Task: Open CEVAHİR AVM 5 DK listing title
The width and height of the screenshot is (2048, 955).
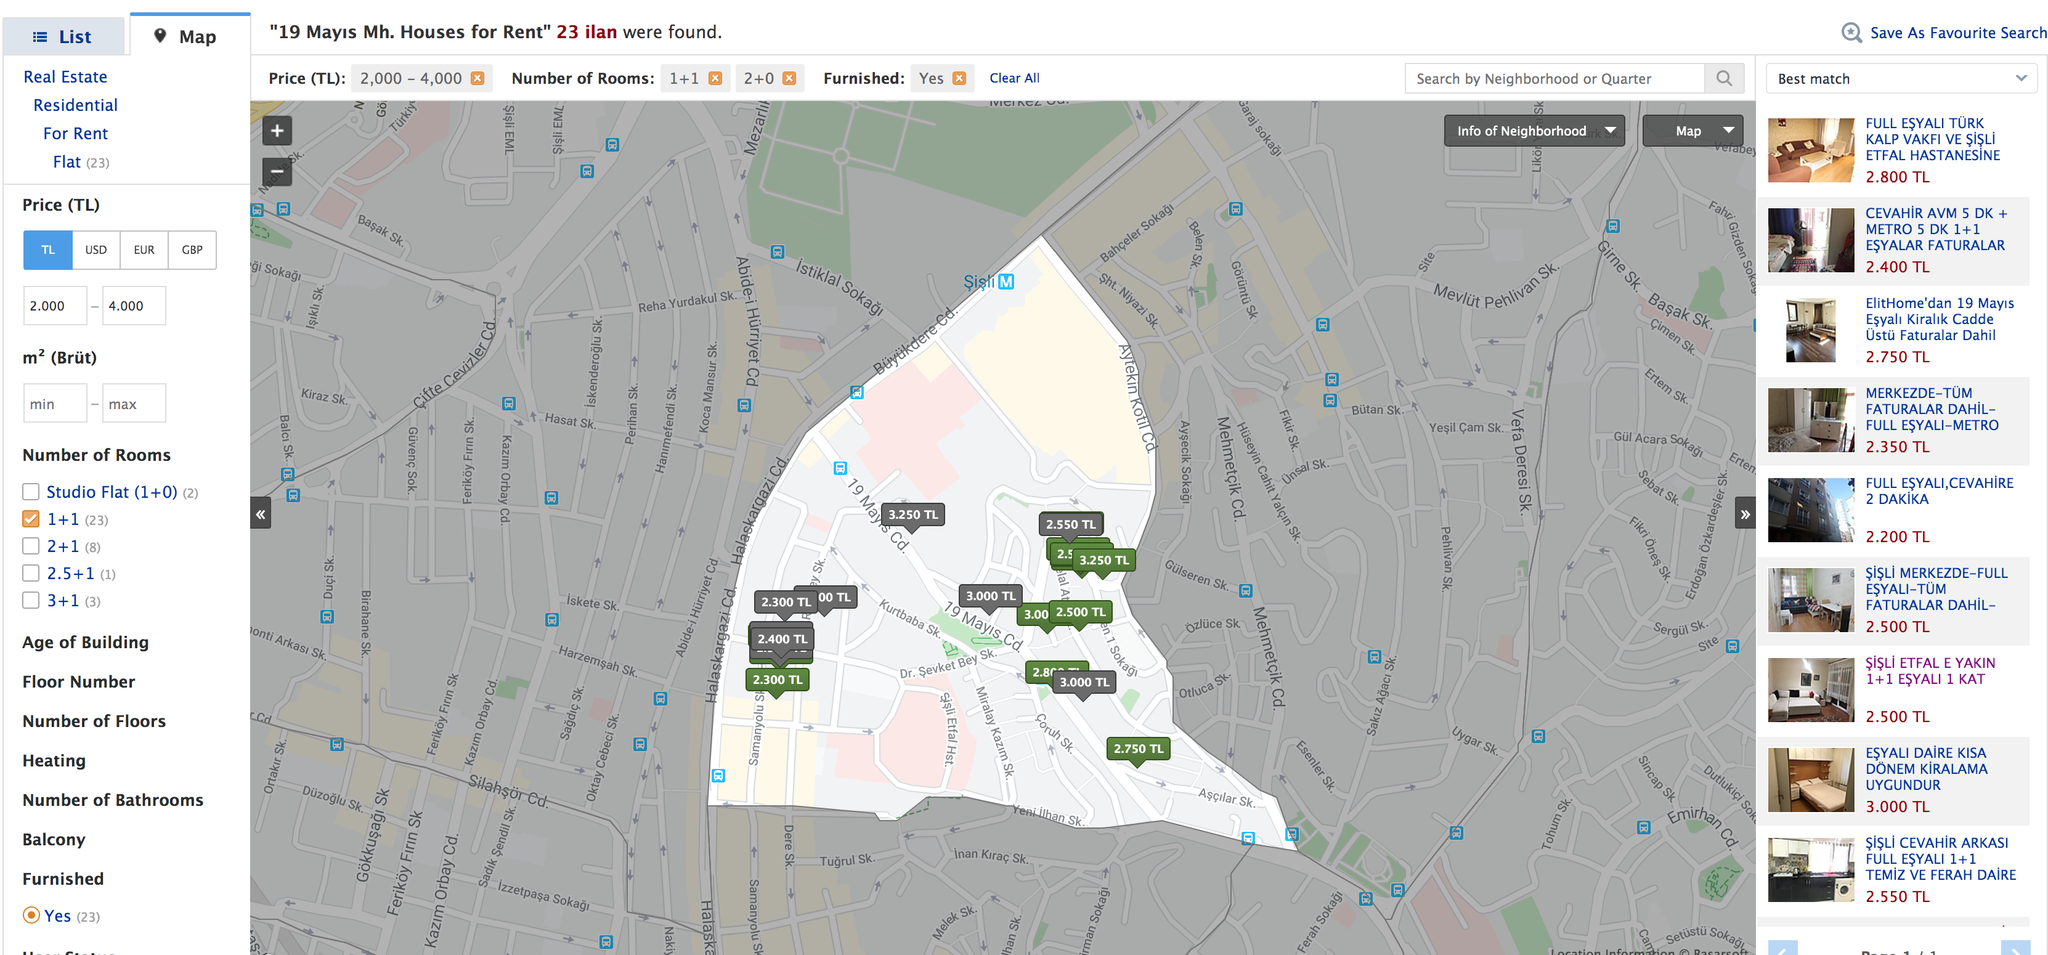Action: tap(1935, 229)
